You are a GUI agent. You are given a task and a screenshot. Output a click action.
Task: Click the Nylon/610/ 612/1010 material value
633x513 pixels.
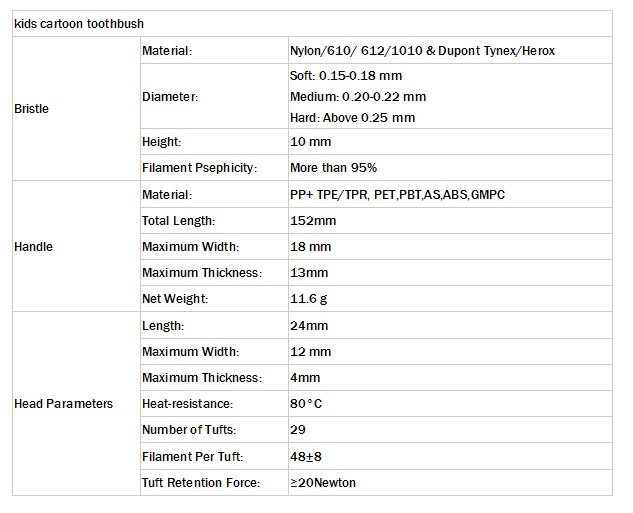coord(420,50)
